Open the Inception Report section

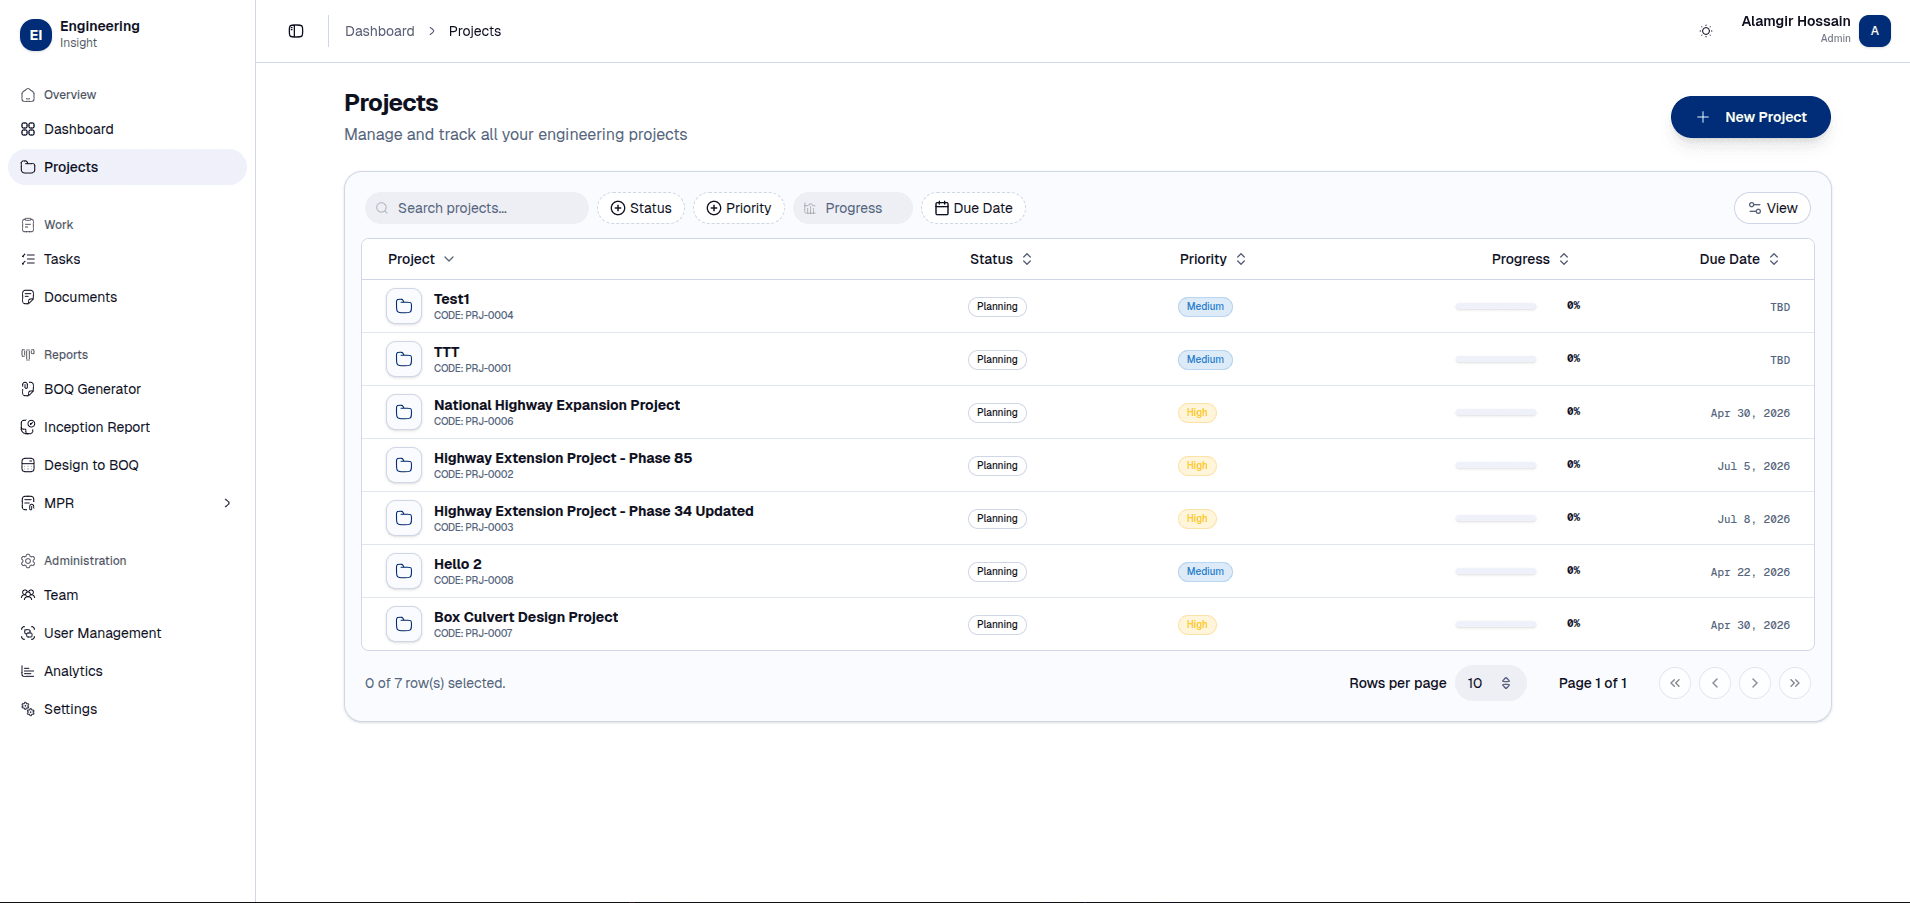click(96, 427)
